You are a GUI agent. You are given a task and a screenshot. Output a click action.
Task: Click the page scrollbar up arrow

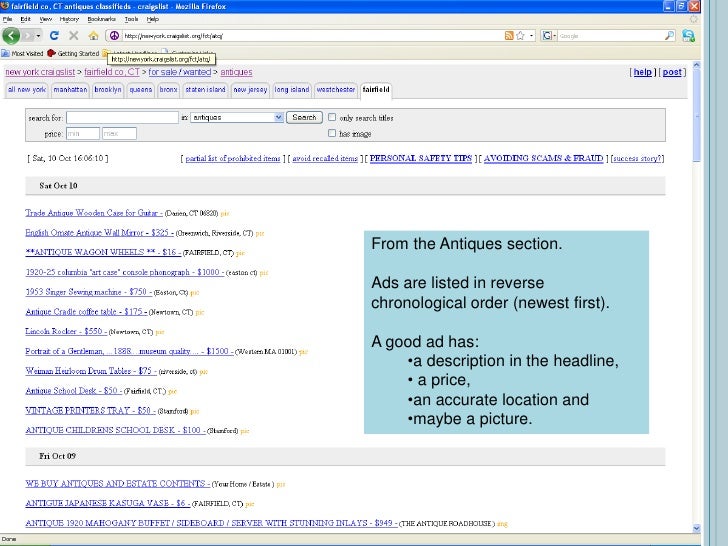pos(696,65)
